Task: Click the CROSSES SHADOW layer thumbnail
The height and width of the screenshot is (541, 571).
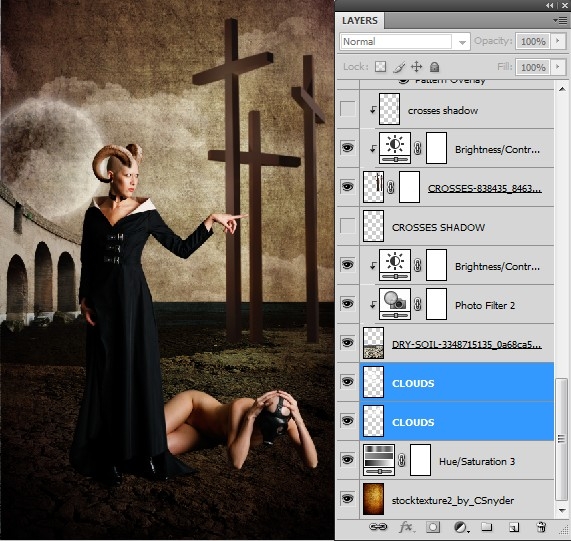Action: 373,226
